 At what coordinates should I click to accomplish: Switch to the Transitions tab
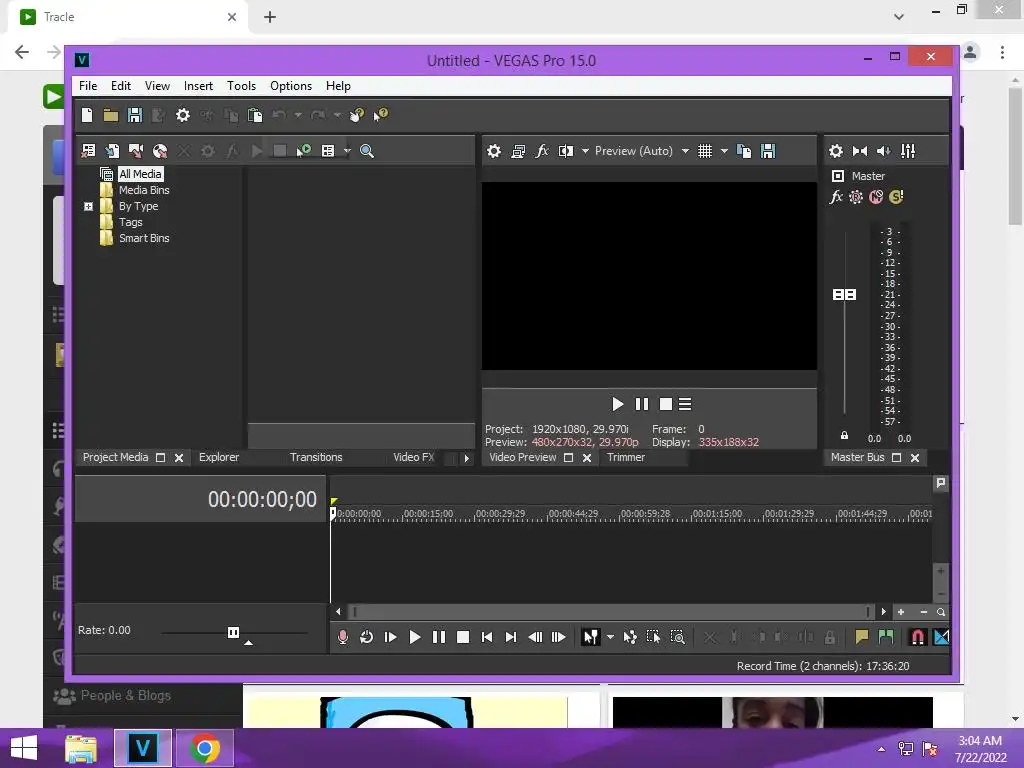(x=316, y=457)
